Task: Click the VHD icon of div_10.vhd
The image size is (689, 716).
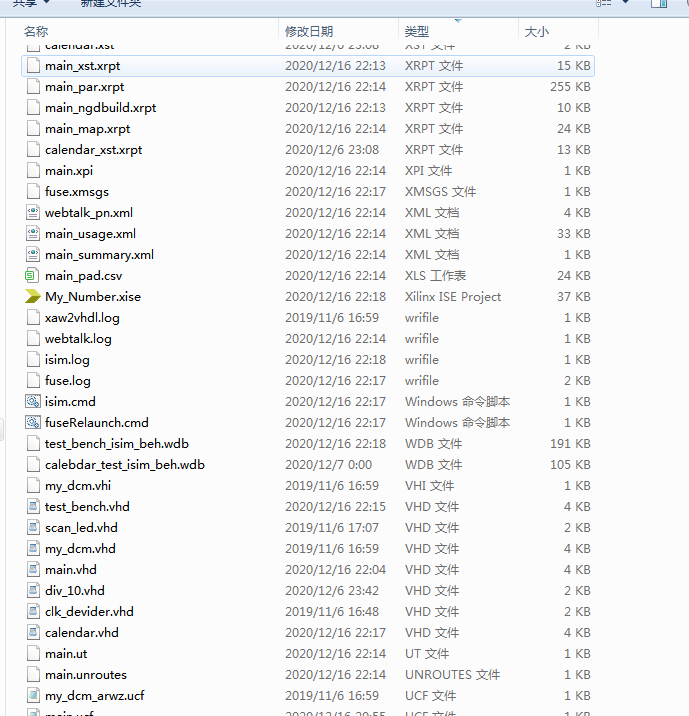Action: pyautogui.click(x=33, y=591)
